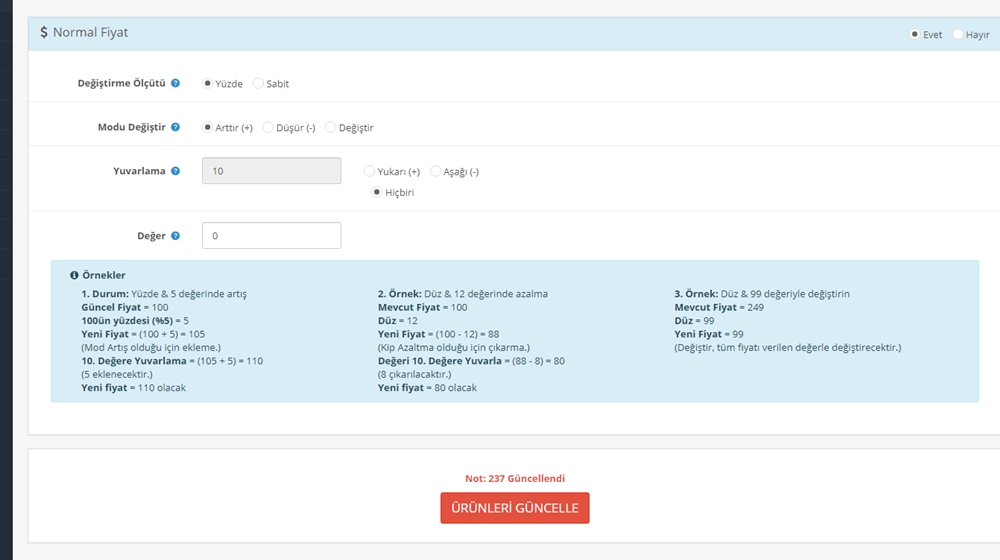Select Aşağı (-) rounding option
This screenshot has height=560, width=1000.
coord(435,171)
